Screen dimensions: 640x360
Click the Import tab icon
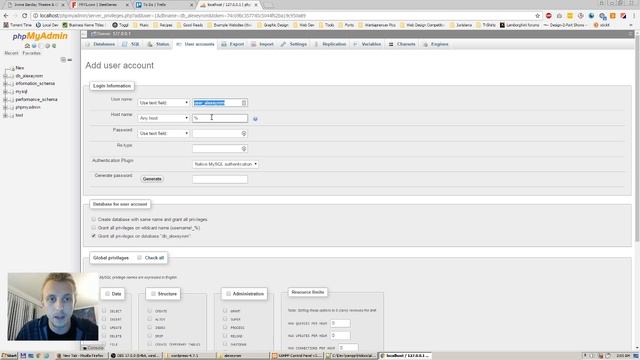(253, 44)
